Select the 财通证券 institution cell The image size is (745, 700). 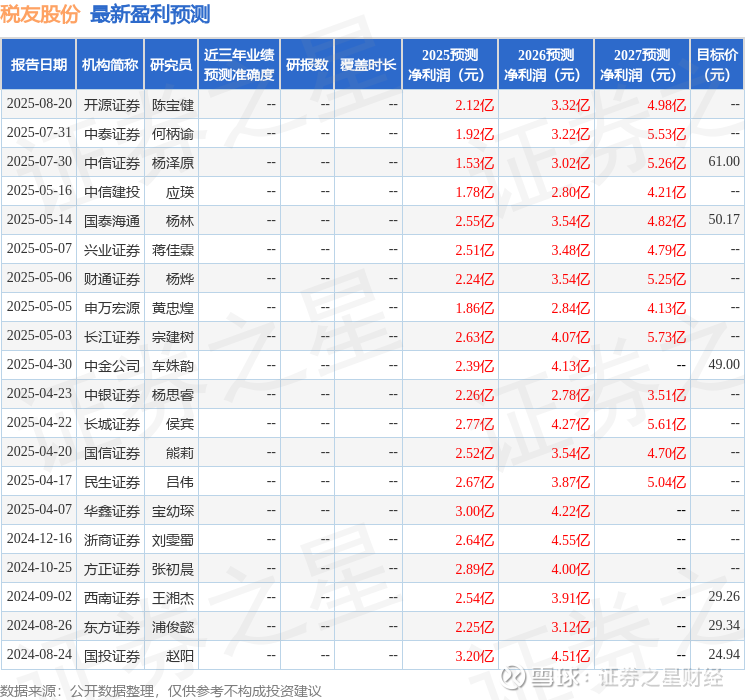click(112, 279)
